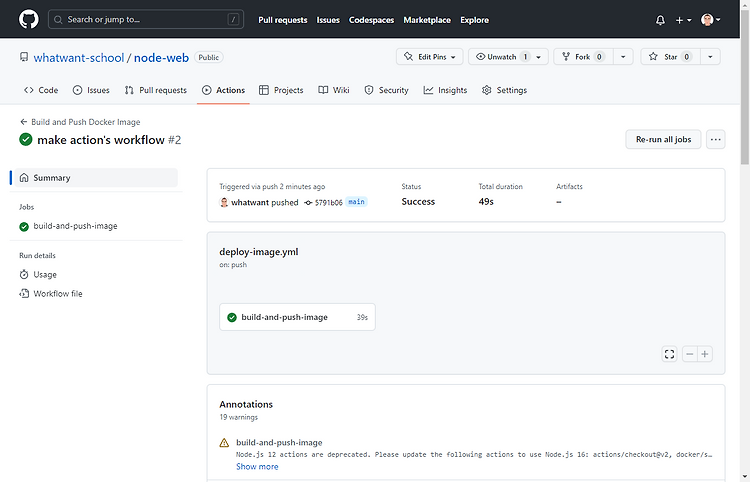750x482 pixels.
Task: Expand the Star lists dropdown arrow
Action: [710, 57]
